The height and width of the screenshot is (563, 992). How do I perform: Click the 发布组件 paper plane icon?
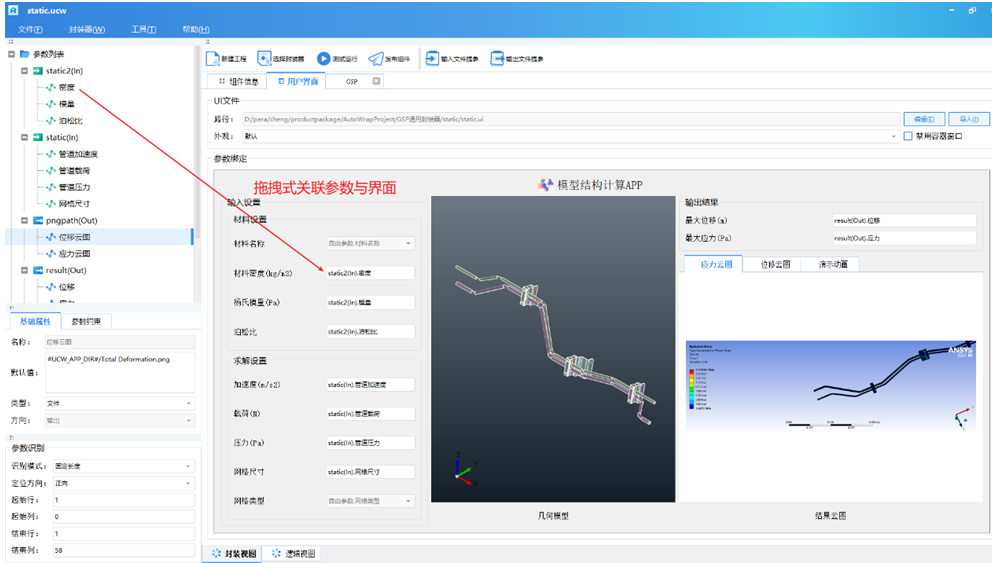tap(376, 59)
